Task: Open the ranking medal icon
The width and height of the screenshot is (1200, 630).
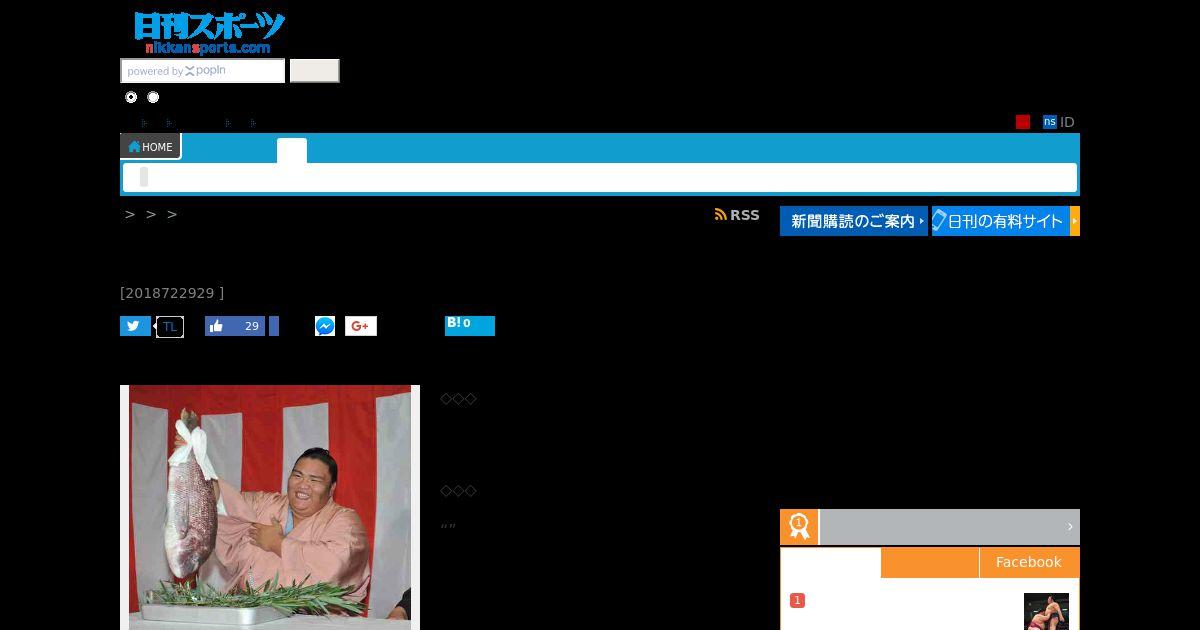Action: pyautogui.click(x=799, y=527)
